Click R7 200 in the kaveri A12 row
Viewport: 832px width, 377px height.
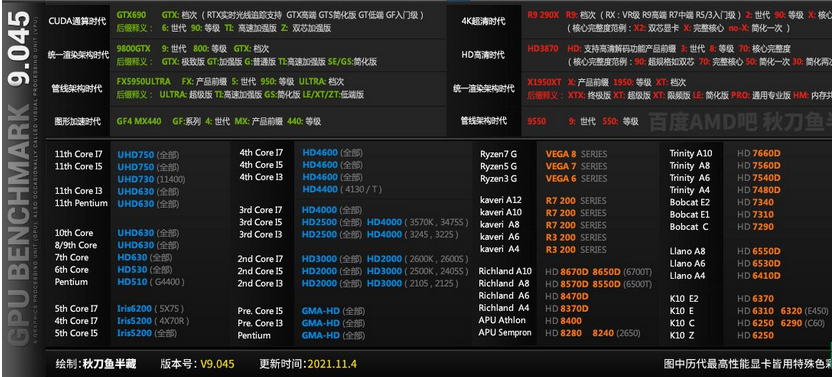point(561,201)
